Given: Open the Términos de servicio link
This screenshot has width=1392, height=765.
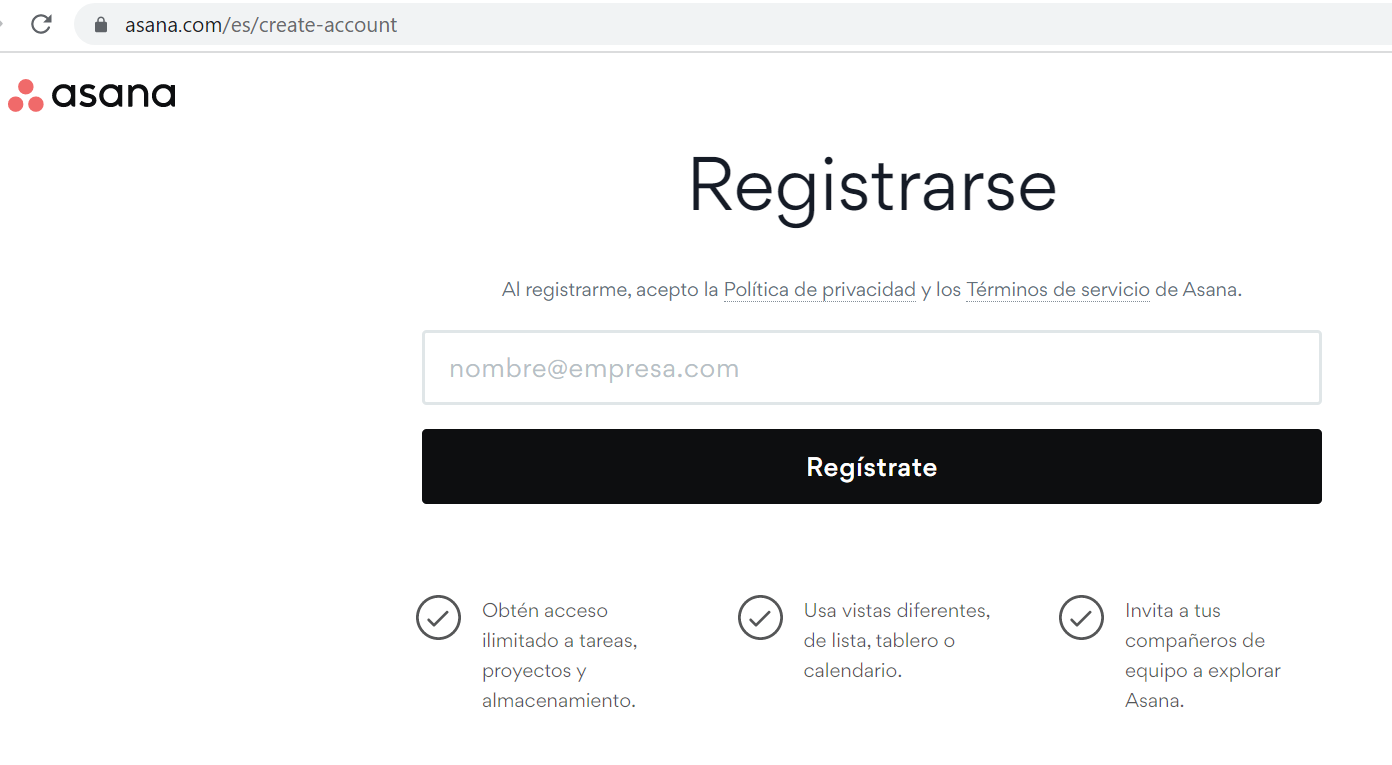Looking at the screenshot, I should coord(1057,290).
